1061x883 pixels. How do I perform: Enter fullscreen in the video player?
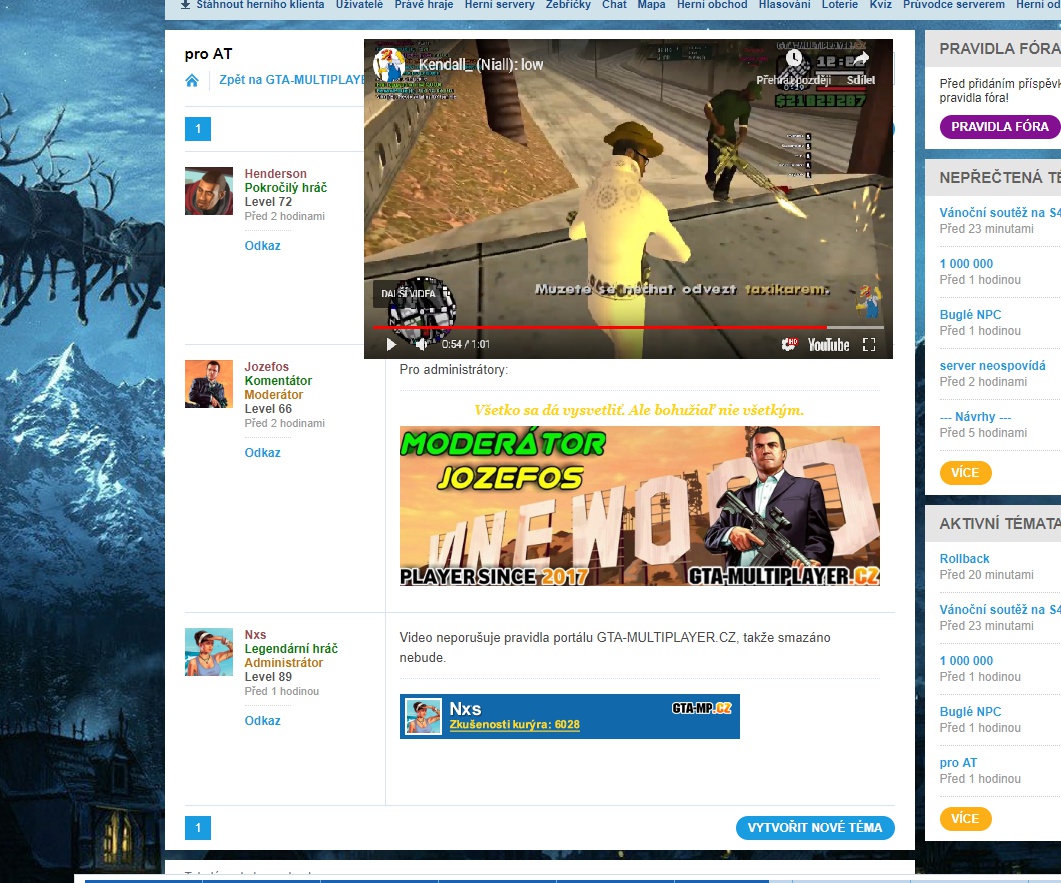(x=870, y=344)
